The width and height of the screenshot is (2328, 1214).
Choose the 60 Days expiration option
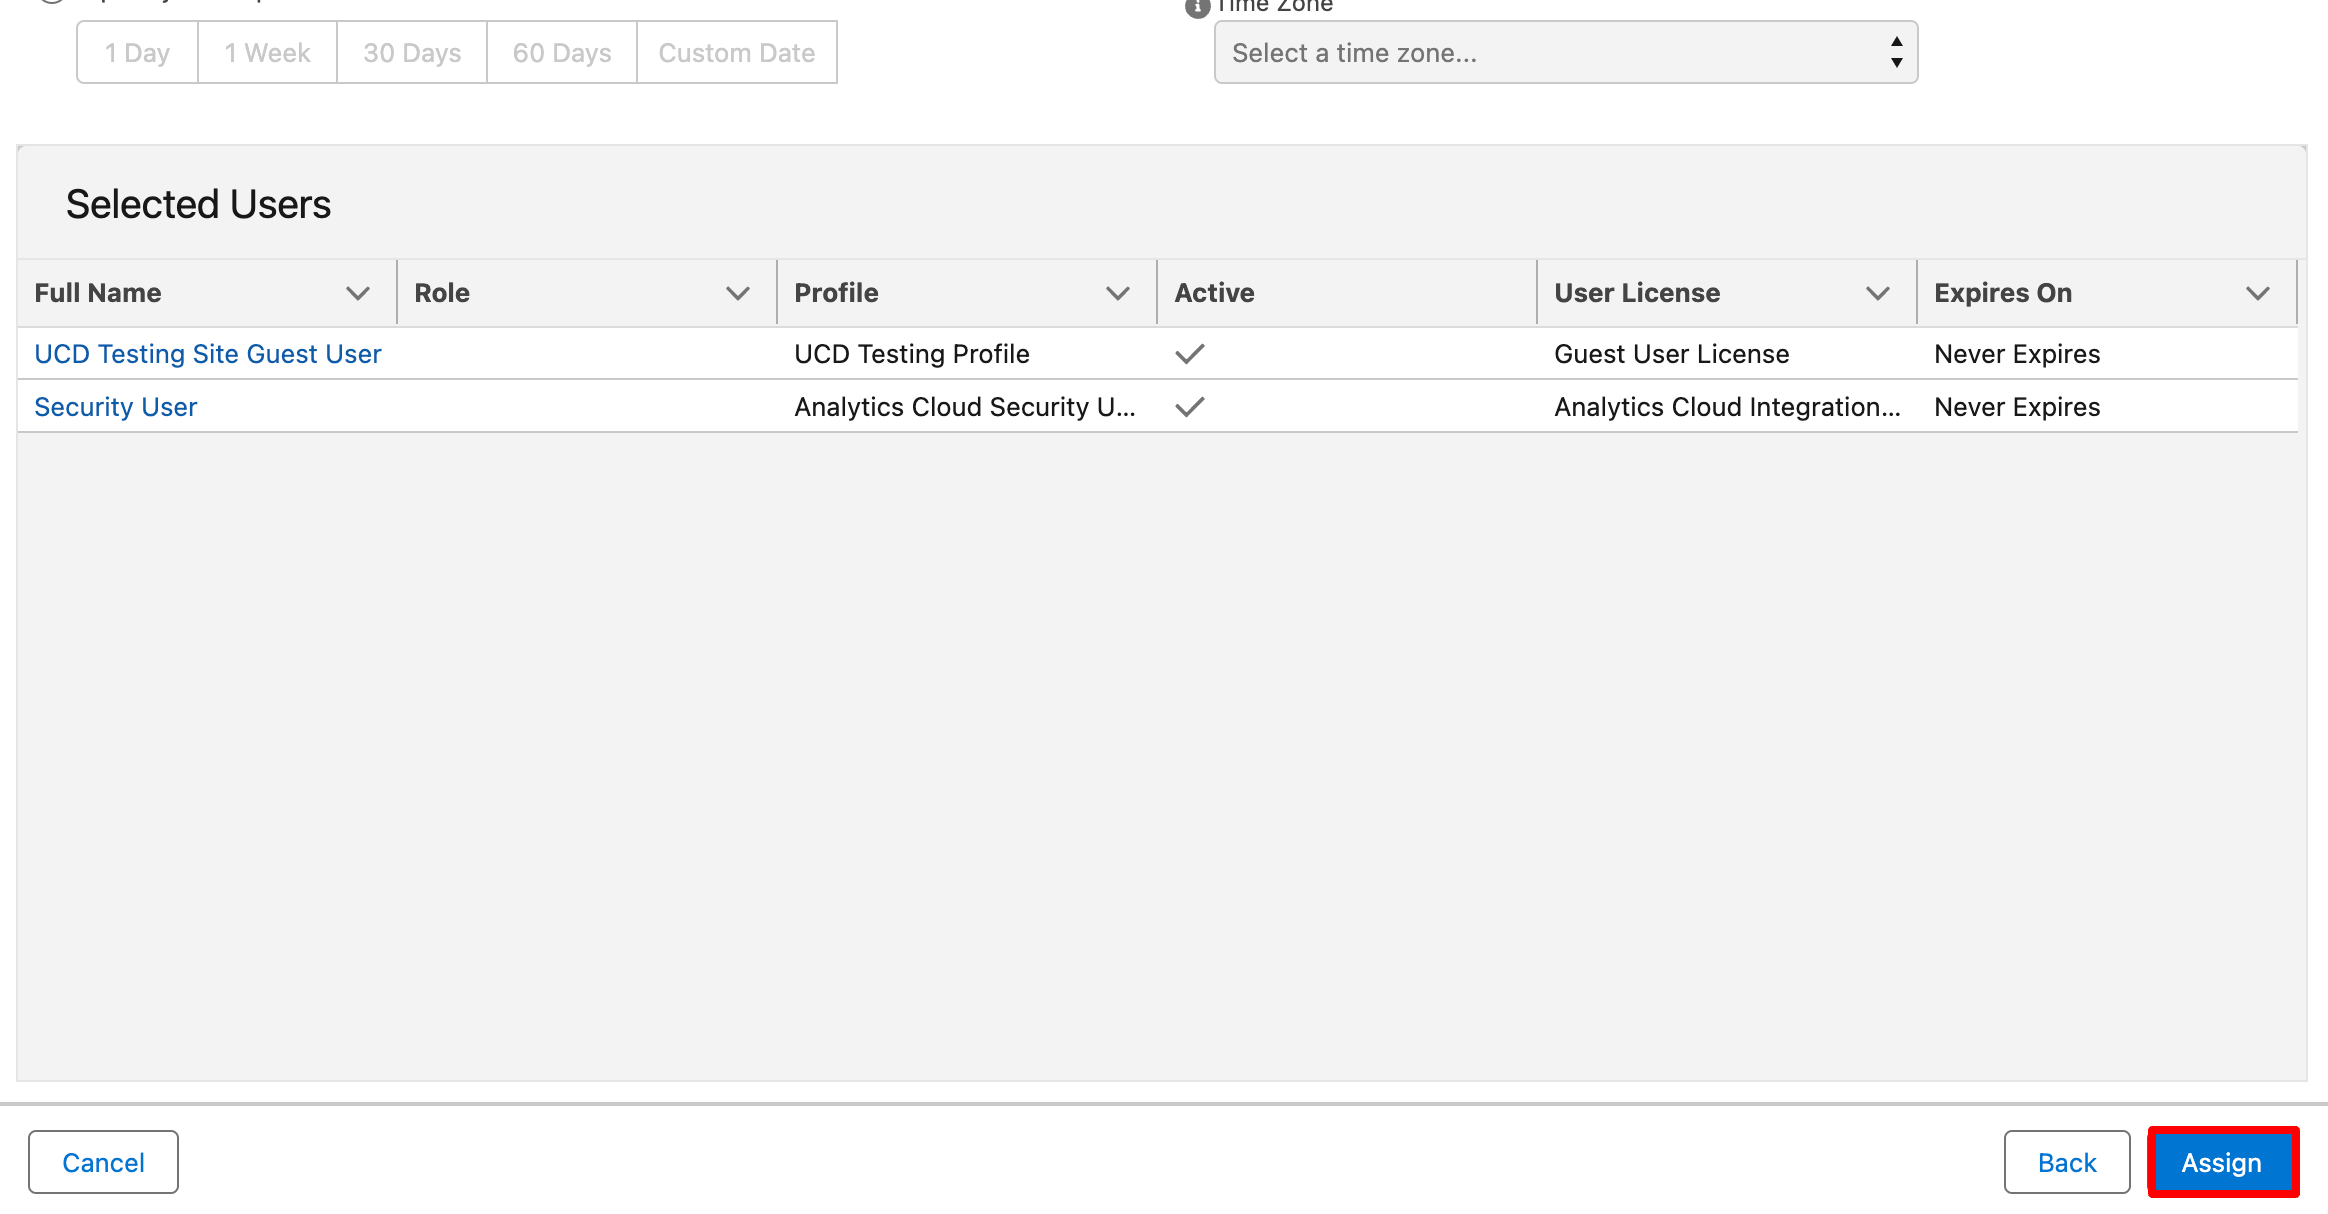pos(562,53)
